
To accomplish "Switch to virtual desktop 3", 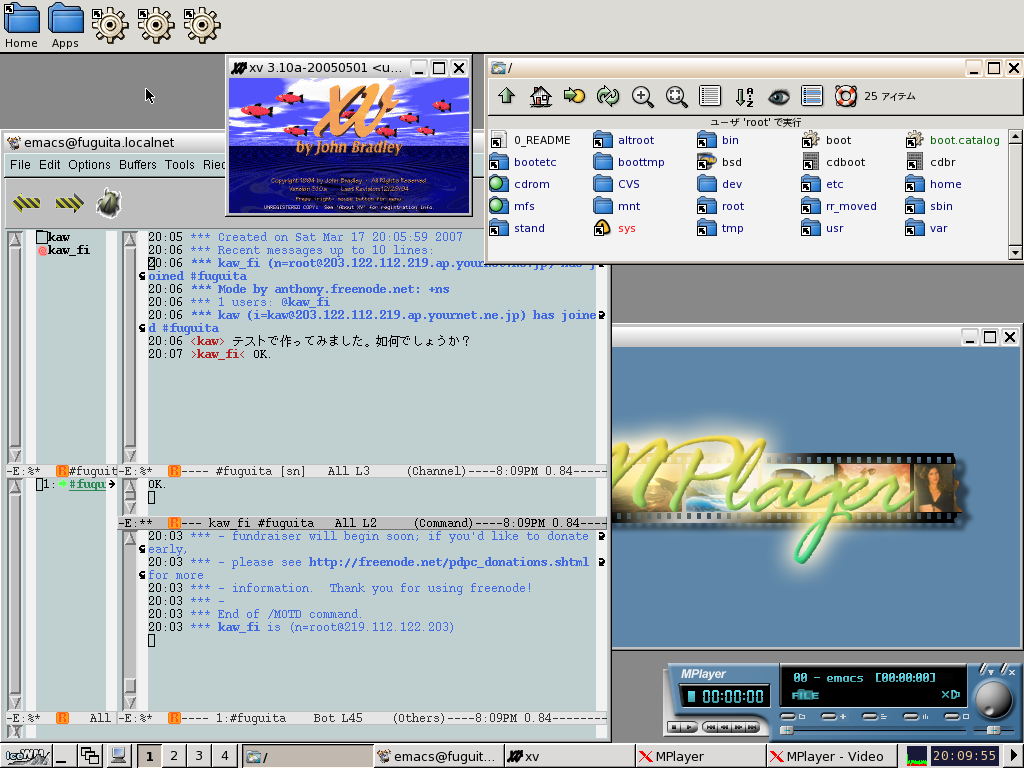I will tap(199, 756).
